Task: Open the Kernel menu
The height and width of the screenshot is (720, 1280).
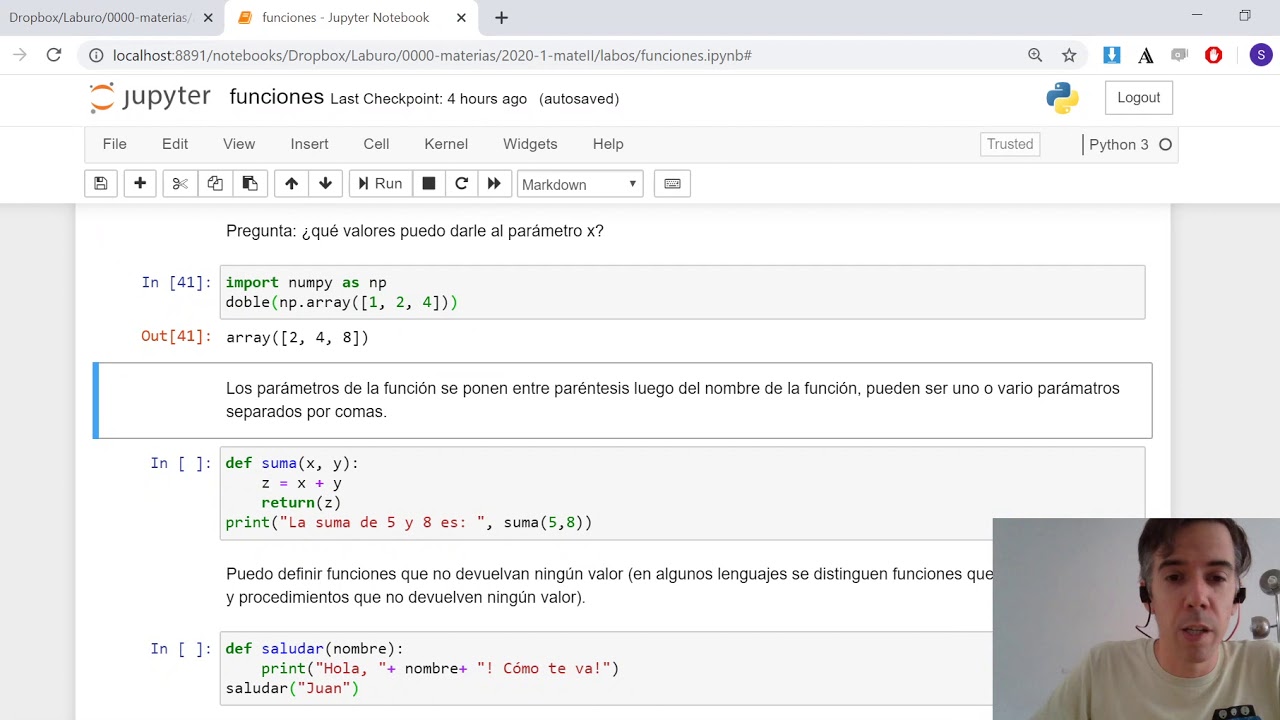Action: point(446,144)
